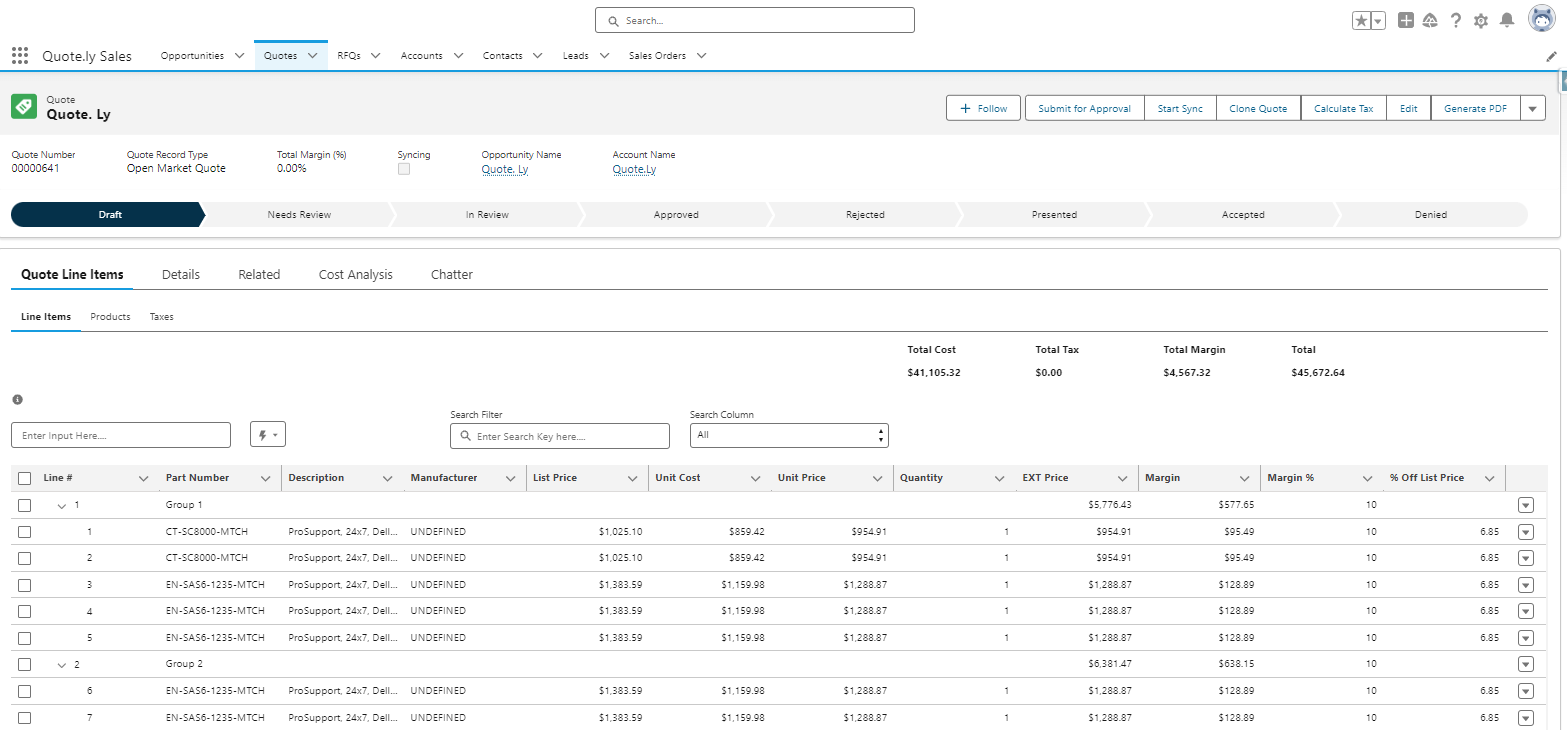The width and height of the screenshot is (1567, 730).
Task: Click the Favorites star icon
Action: [1361, 20]
